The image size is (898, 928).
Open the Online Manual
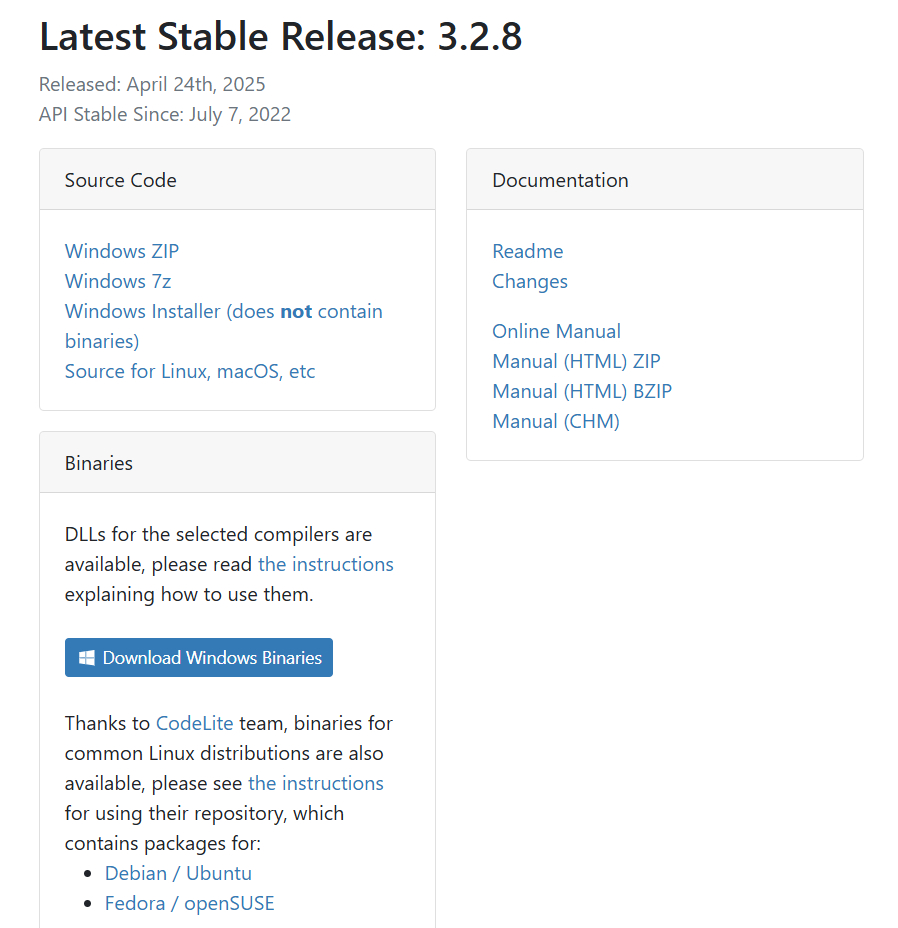point(556,331)
